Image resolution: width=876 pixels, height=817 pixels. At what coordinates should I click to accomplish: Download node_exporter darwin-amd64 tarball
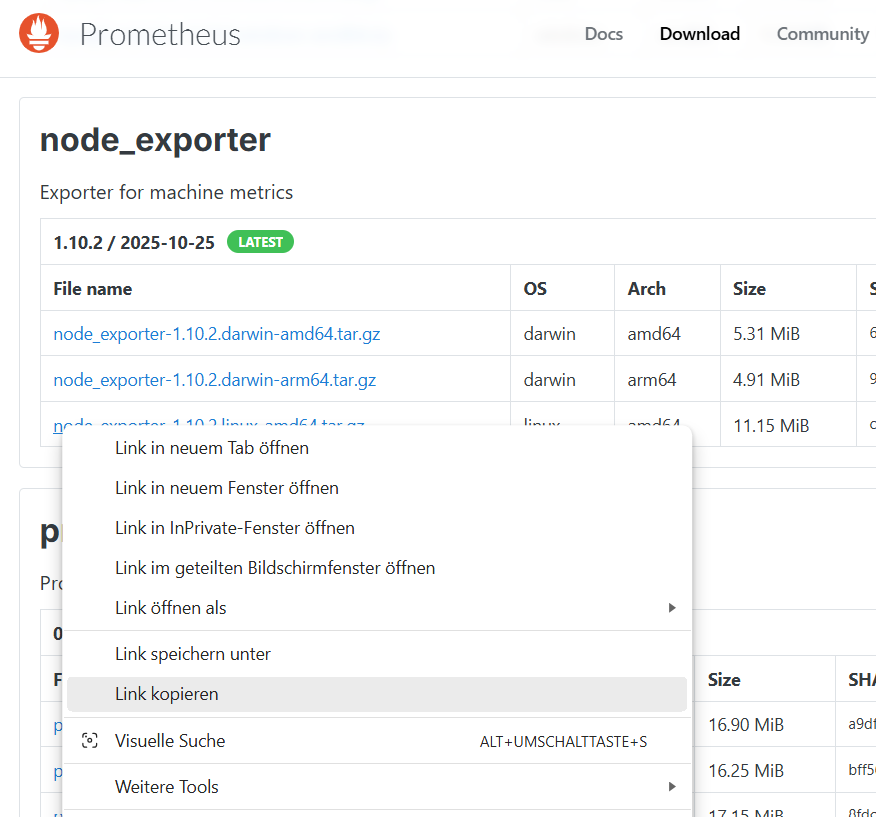[216, 334]
